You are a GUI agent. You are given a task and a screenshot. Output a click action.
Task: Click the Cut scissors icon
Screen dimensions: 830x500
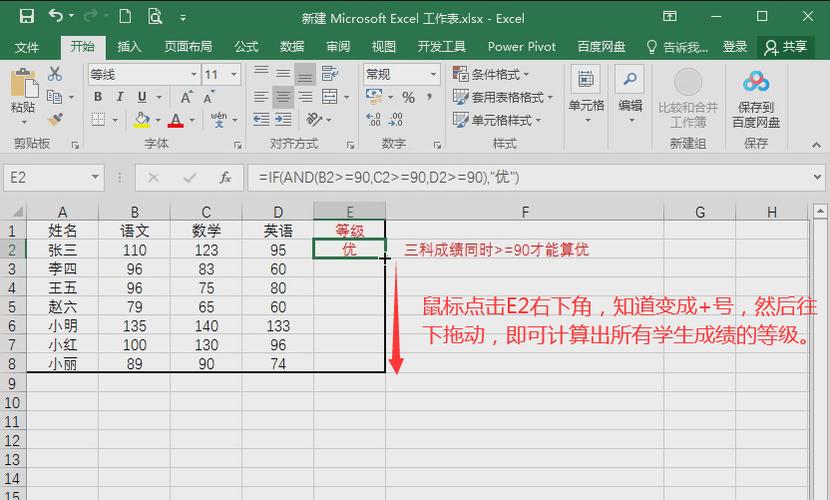point(55,74)
